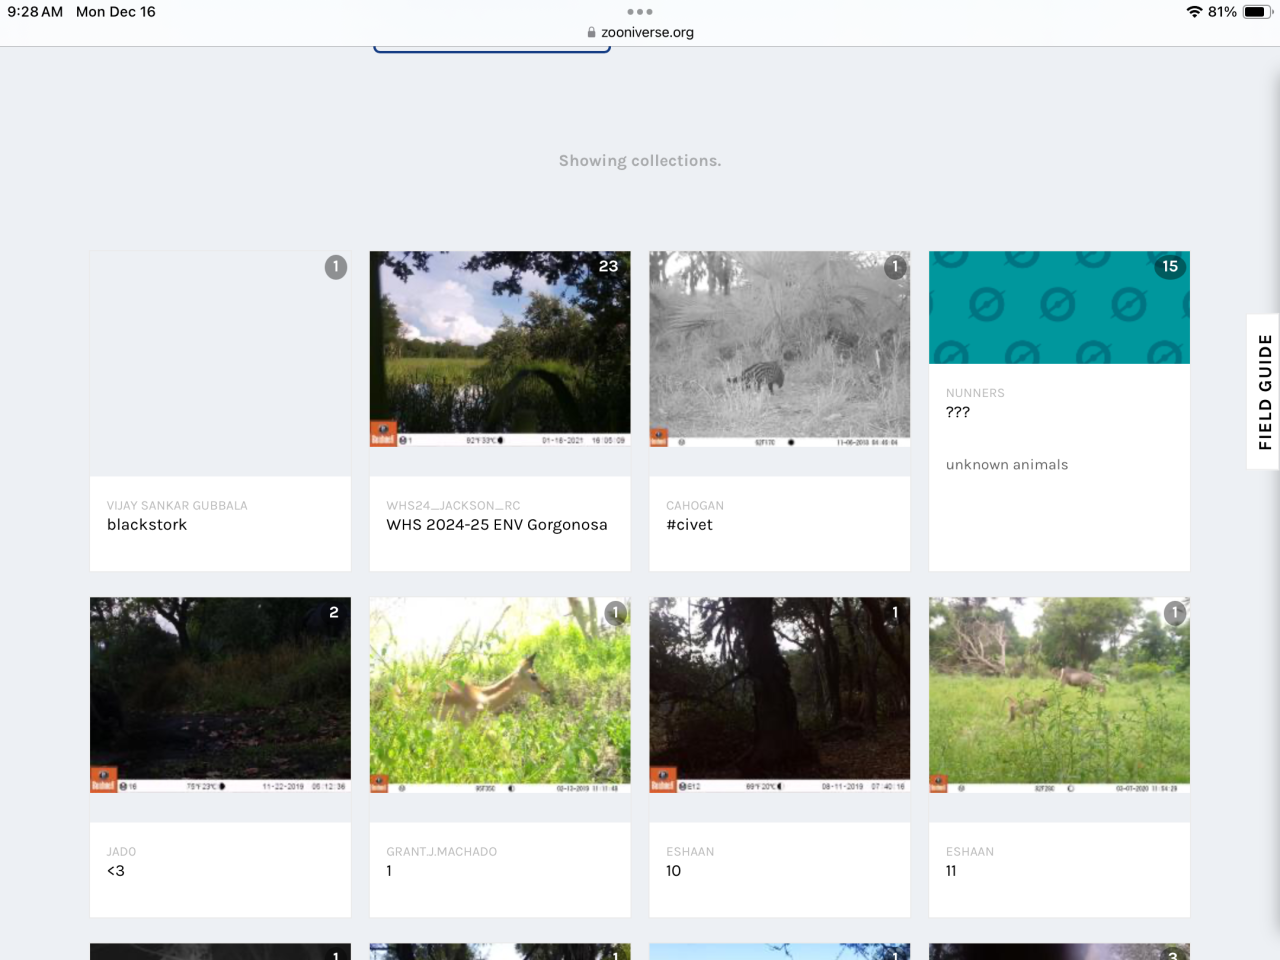The height and width of the screenshot is (960, 1280).
Task: Tap the 81% battery percentage
Action: click(1222, 12)
